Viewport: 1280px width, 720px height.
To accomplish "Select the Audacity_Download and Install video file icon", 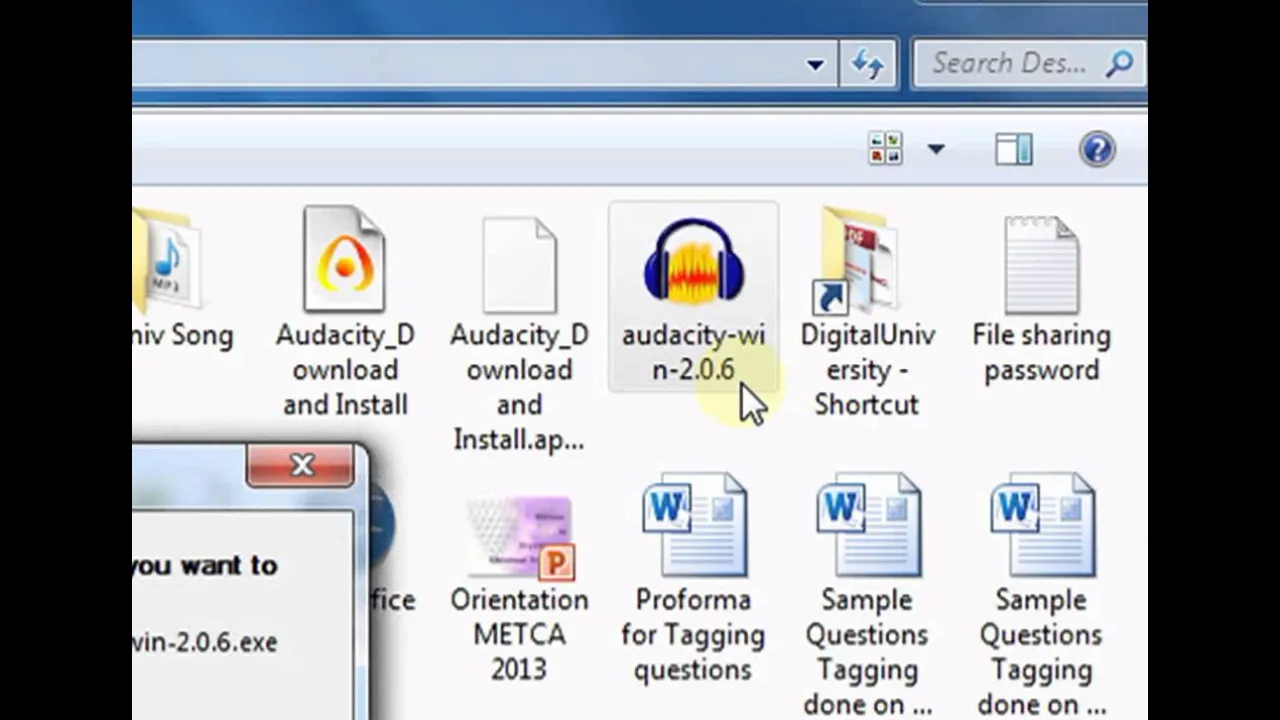I will (x=344, y=259).
